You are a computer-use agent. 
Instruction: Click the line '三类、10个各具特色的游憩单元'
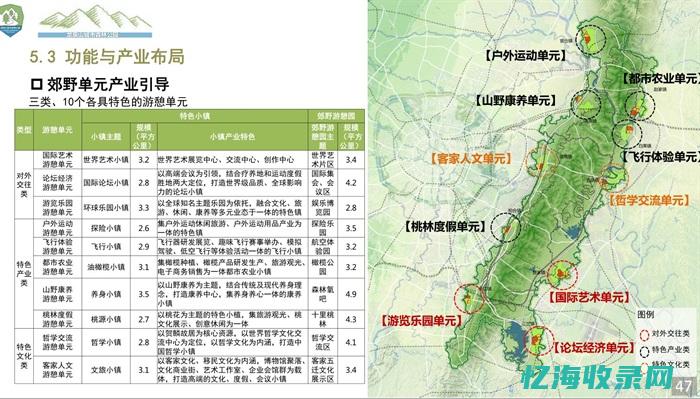108,102
